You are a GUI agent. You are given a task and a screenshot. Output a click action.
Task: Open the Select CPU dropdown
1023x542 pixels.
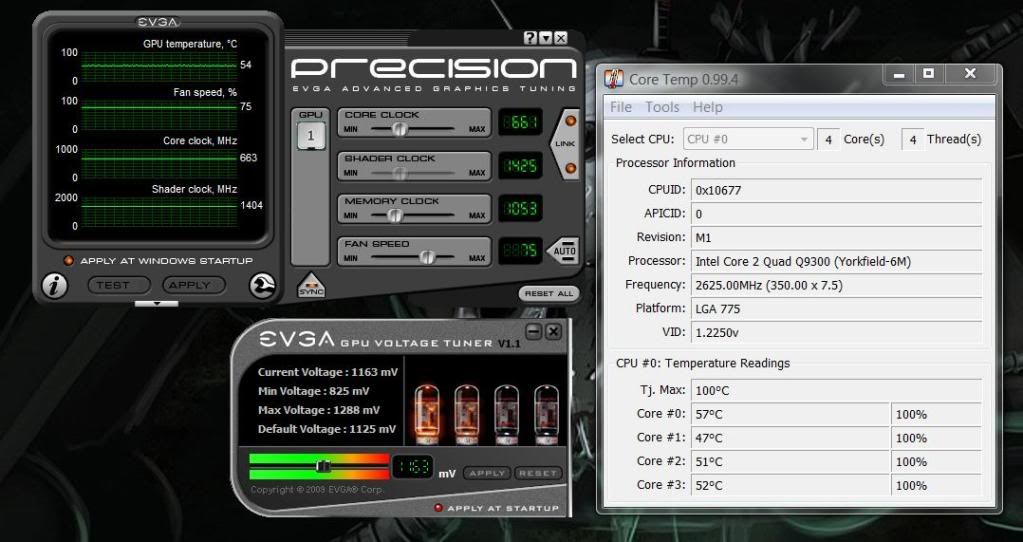[x=748, y=139]
